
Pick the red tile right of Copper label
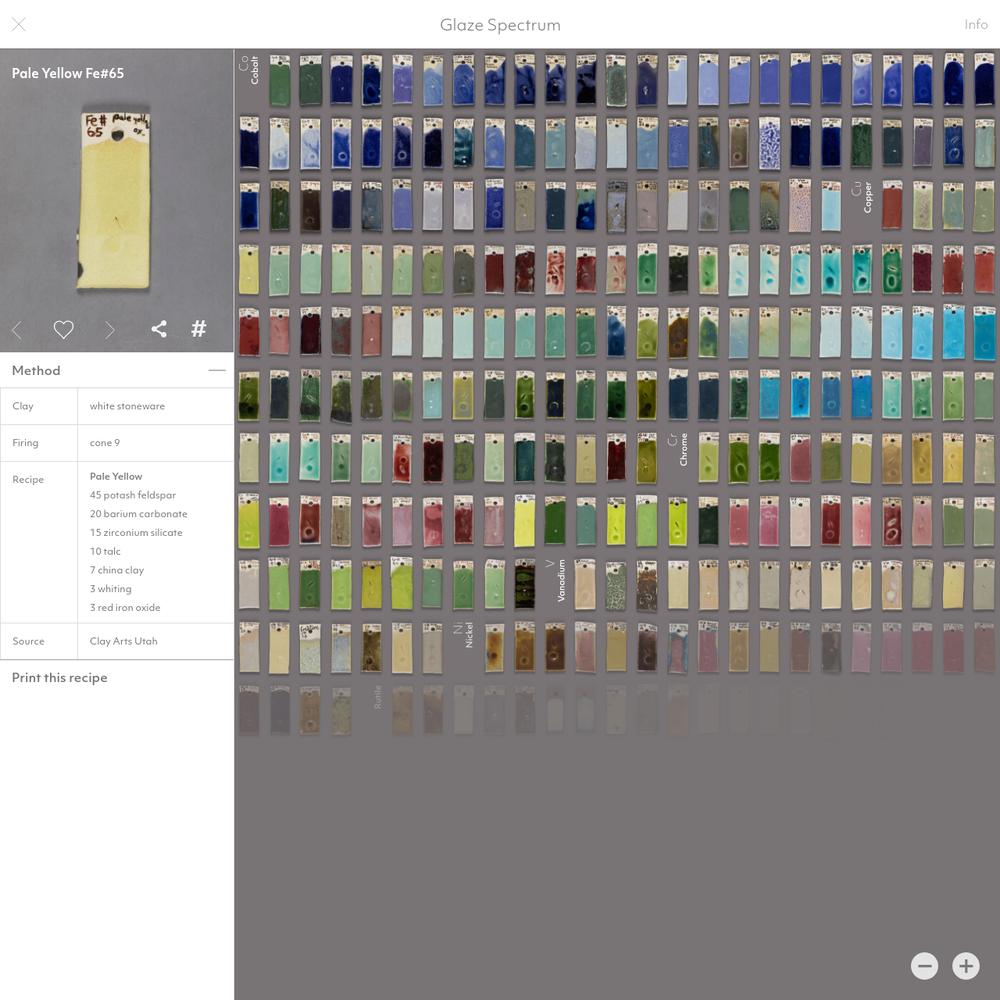click(x=892, y=206)
